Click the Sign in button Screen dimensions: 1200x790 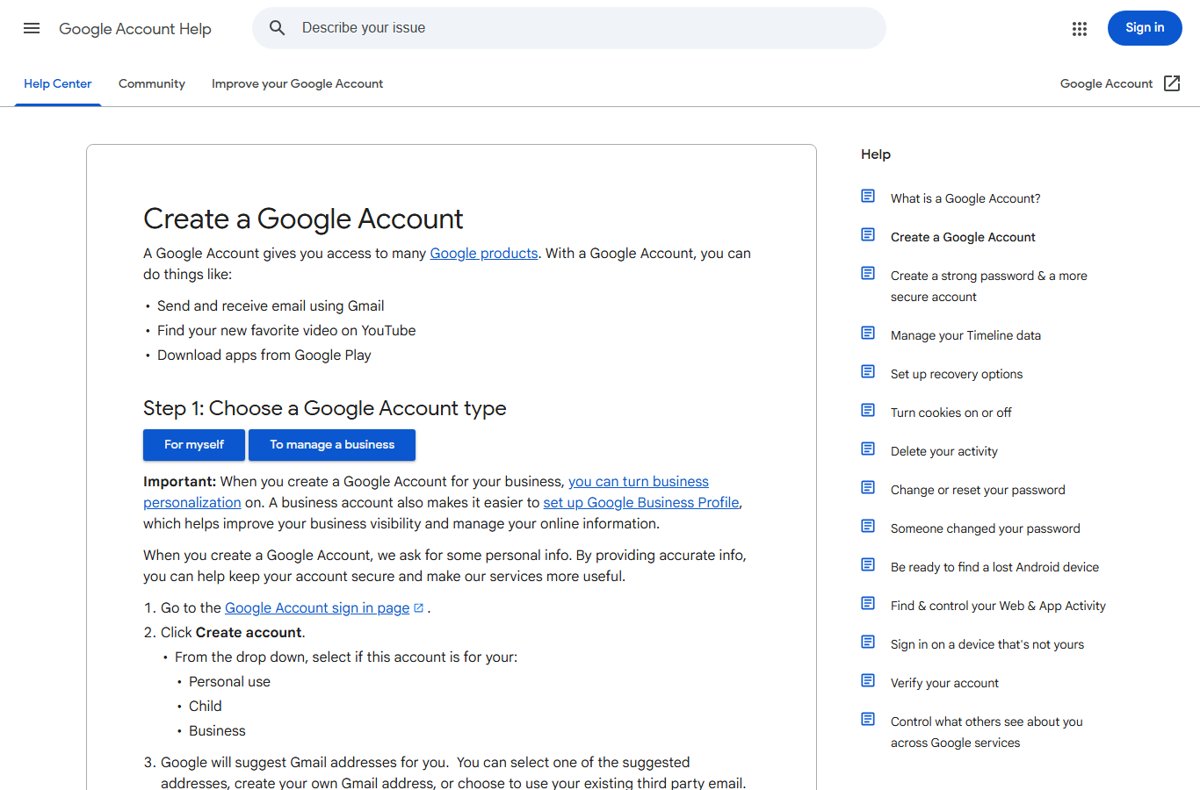1145,28
